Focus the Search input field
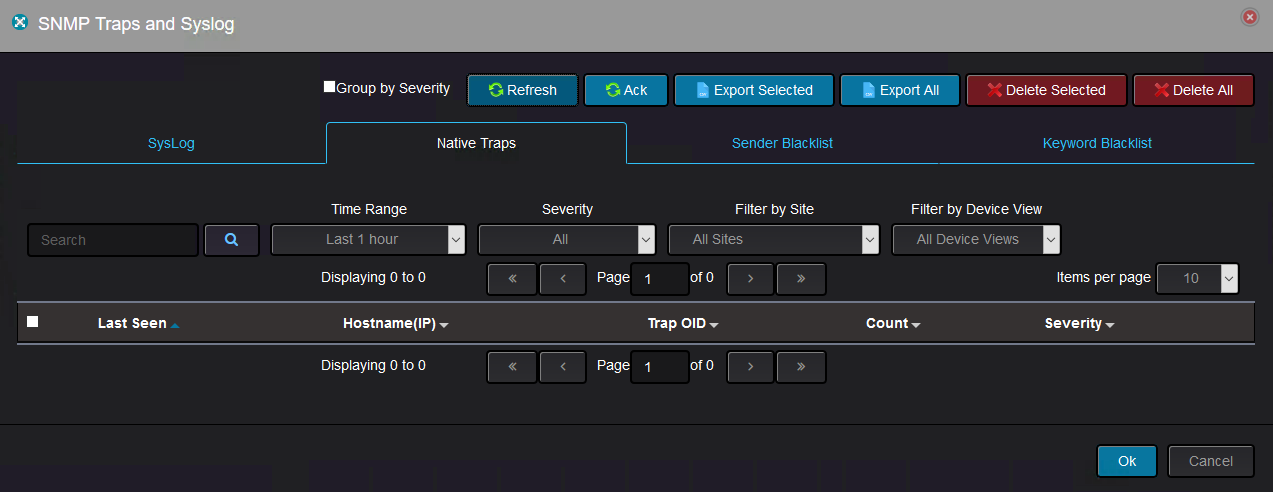The height and width of the screenshot is (492, 1273). pos(113,240)
